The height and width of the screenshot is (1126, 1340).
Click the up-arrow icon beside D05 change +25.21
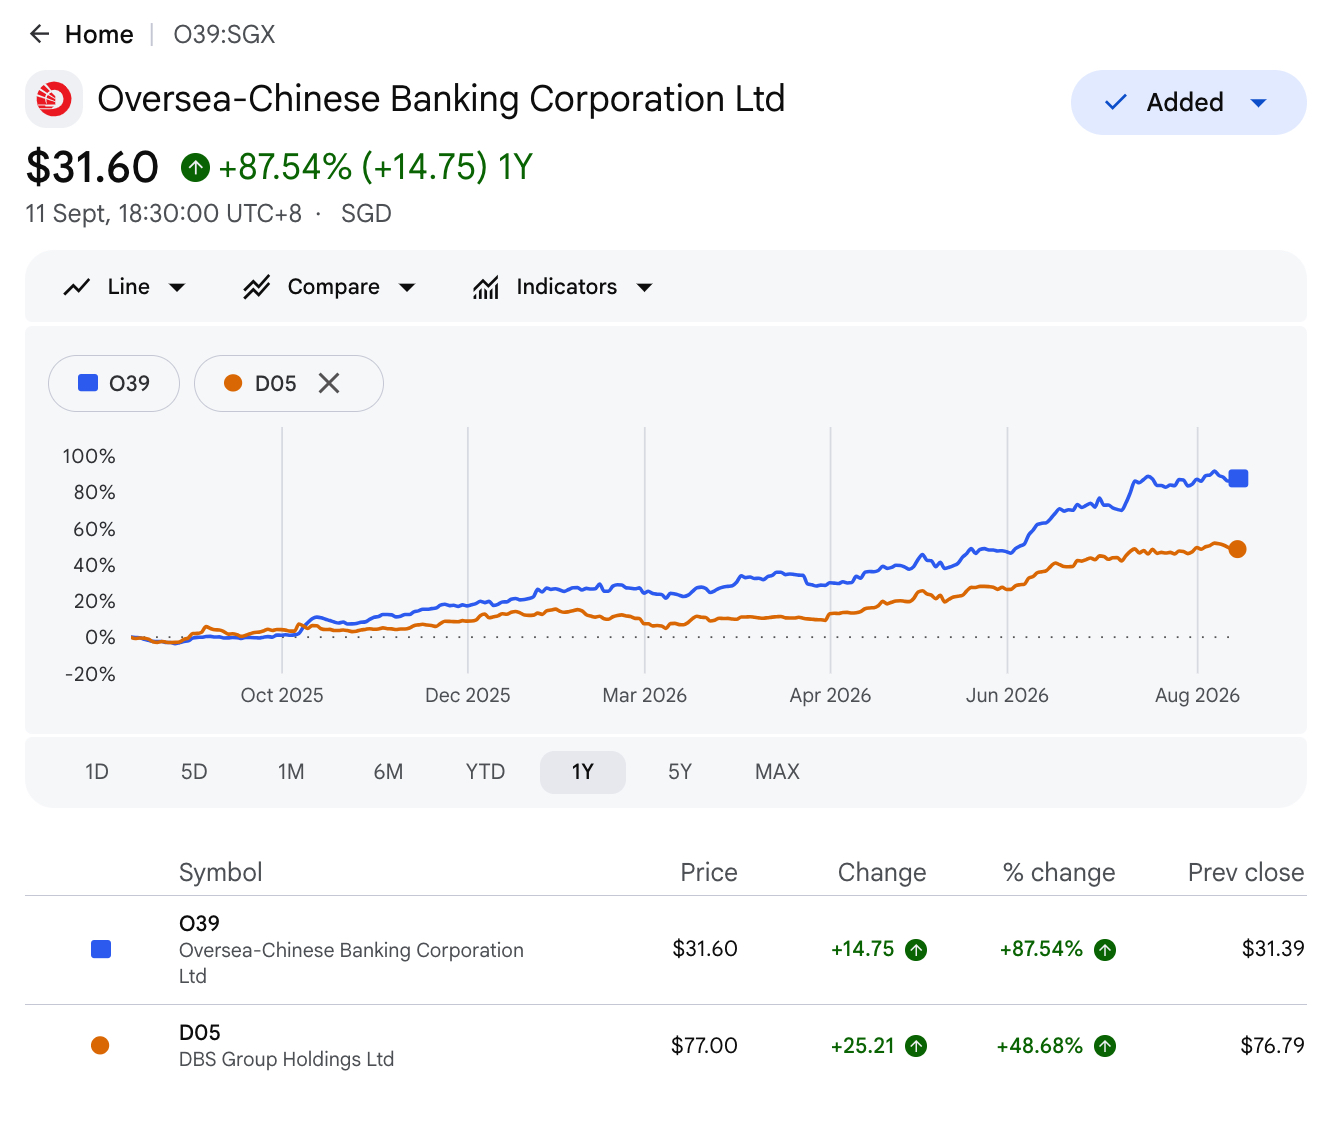pos(916,1046)
